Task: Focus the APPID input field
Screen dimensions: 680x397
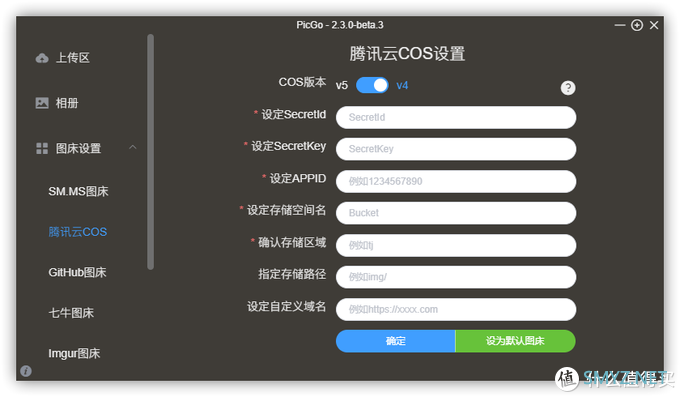Action: (x=456, y=181)
